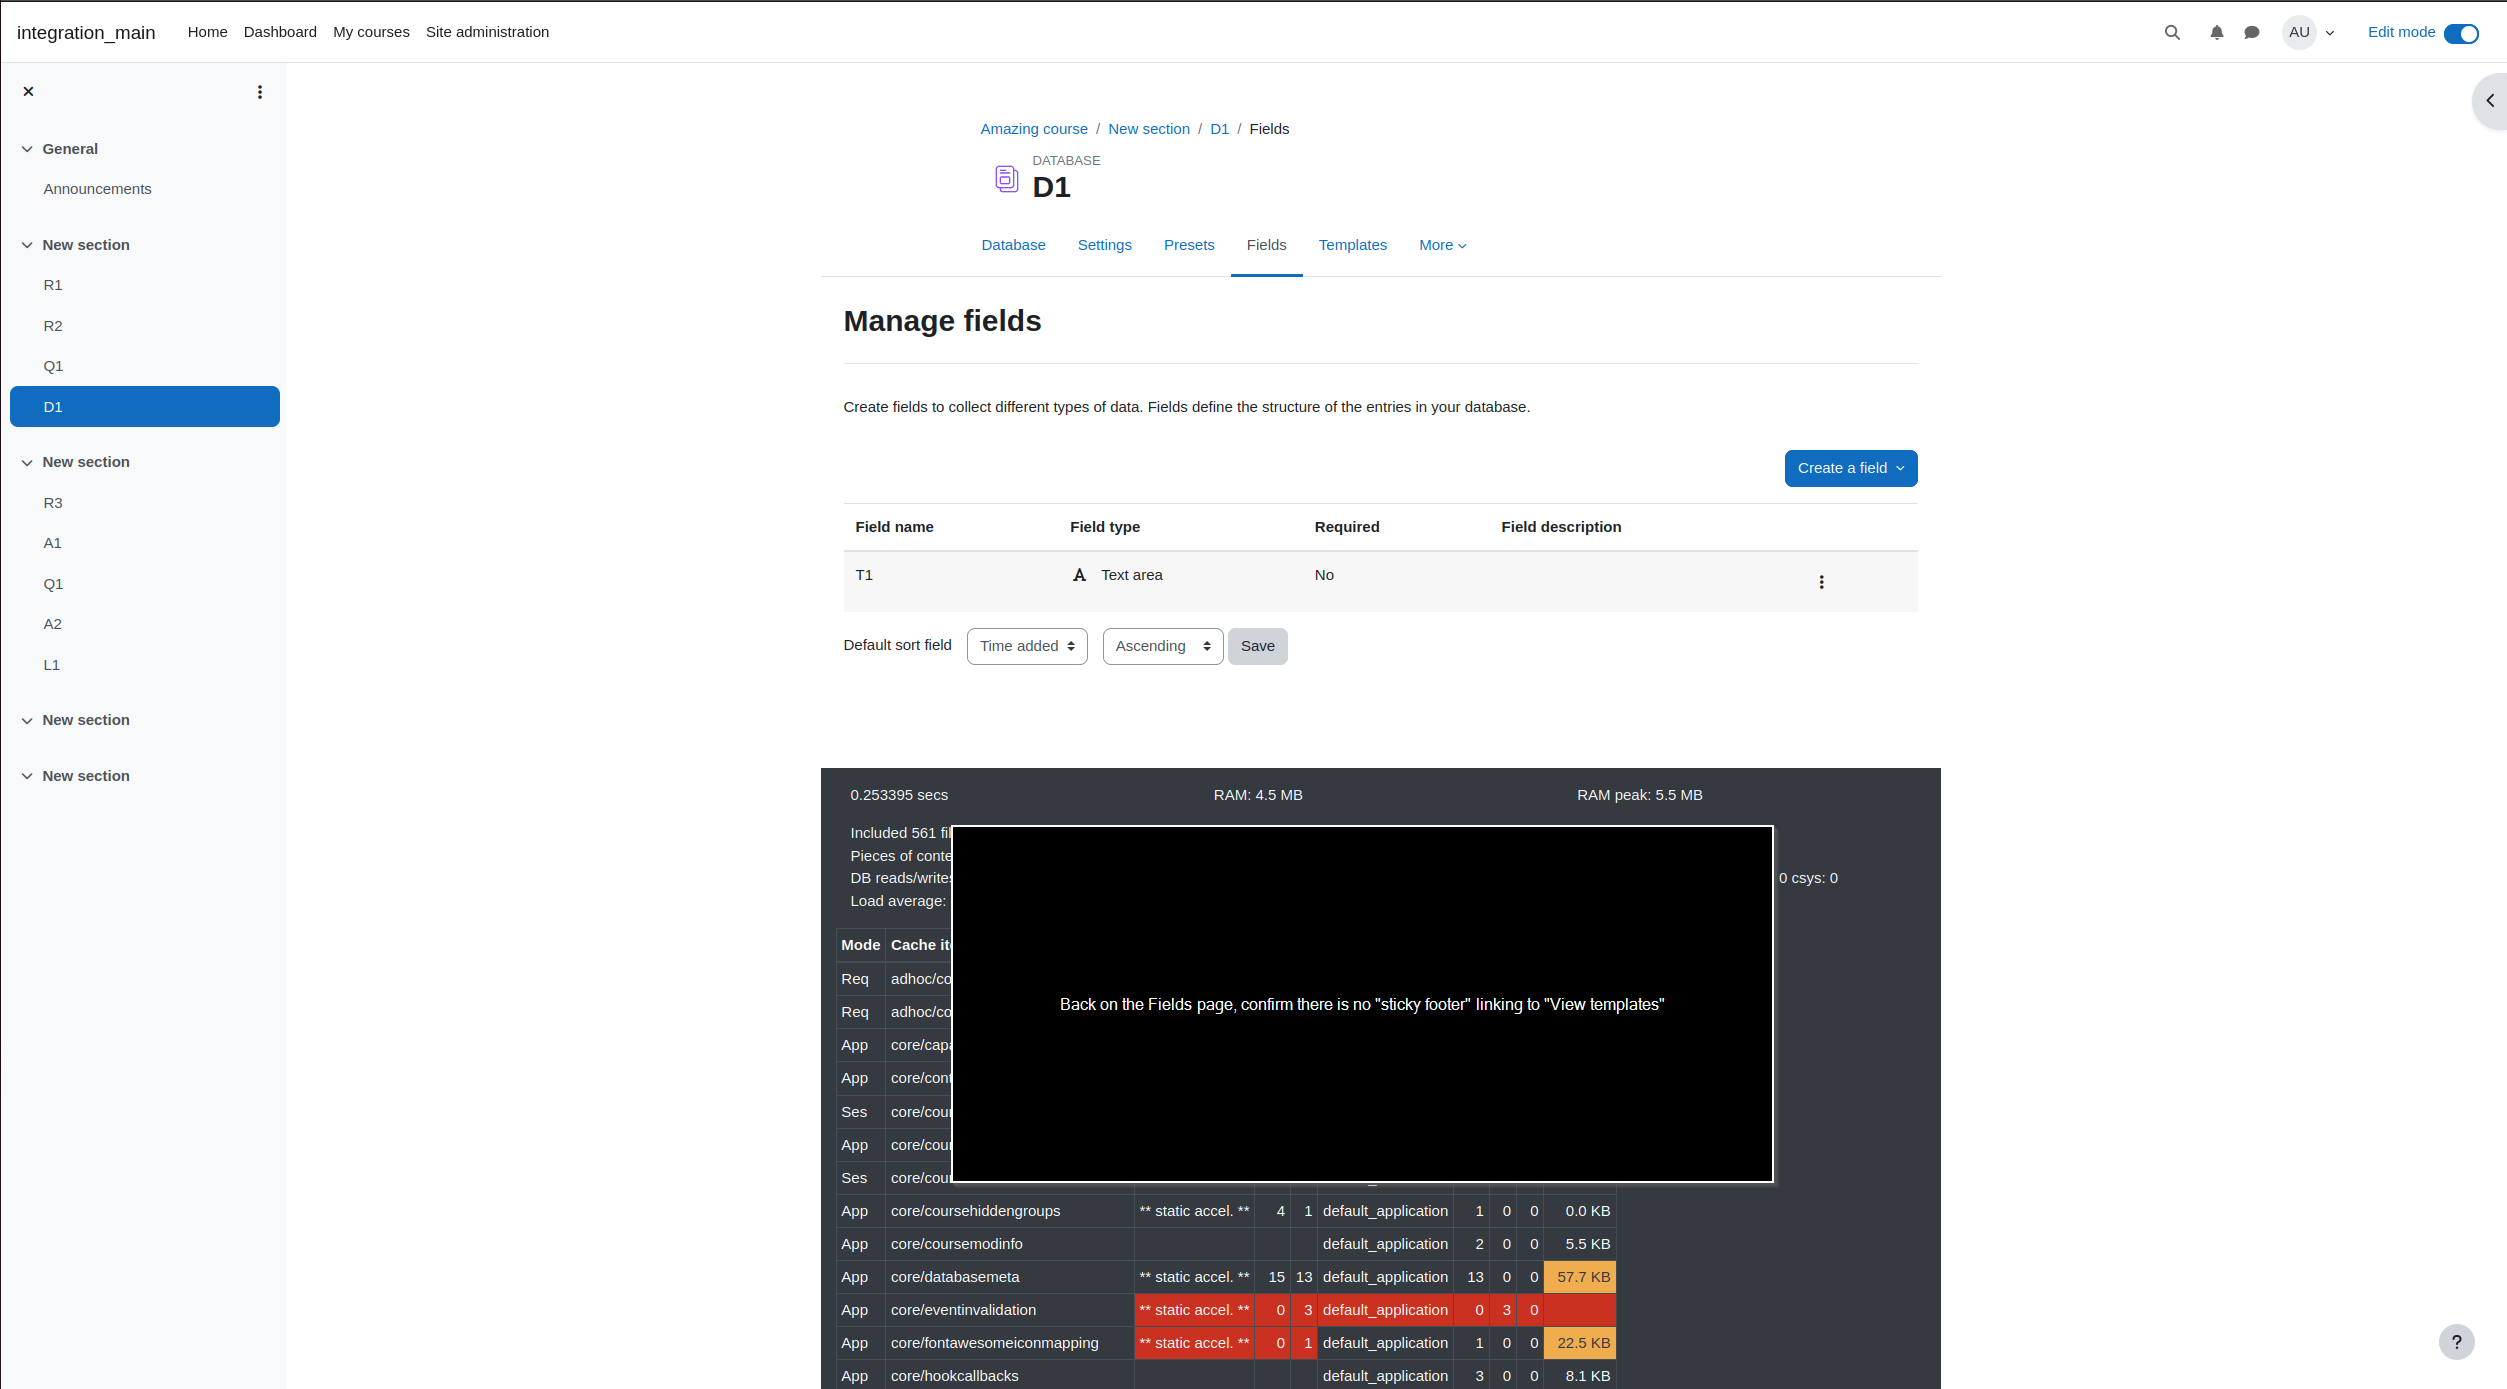Open course index options kebab menu
The image size is (2507, 1389).
260,92
